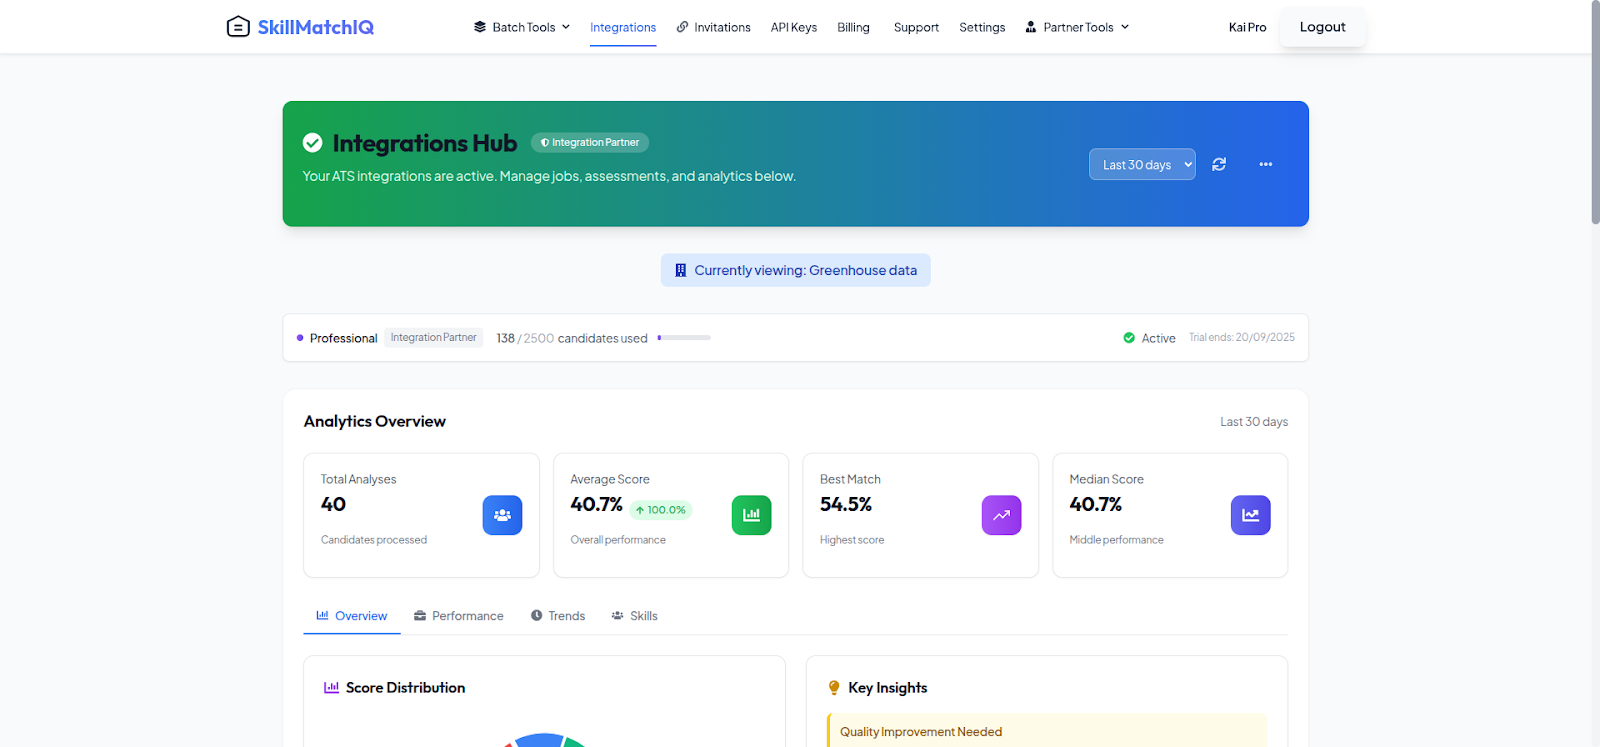Click the building icon in Greenhouse data banner
The width and height of the screenshot is (1600, 747).
point(681,270)
